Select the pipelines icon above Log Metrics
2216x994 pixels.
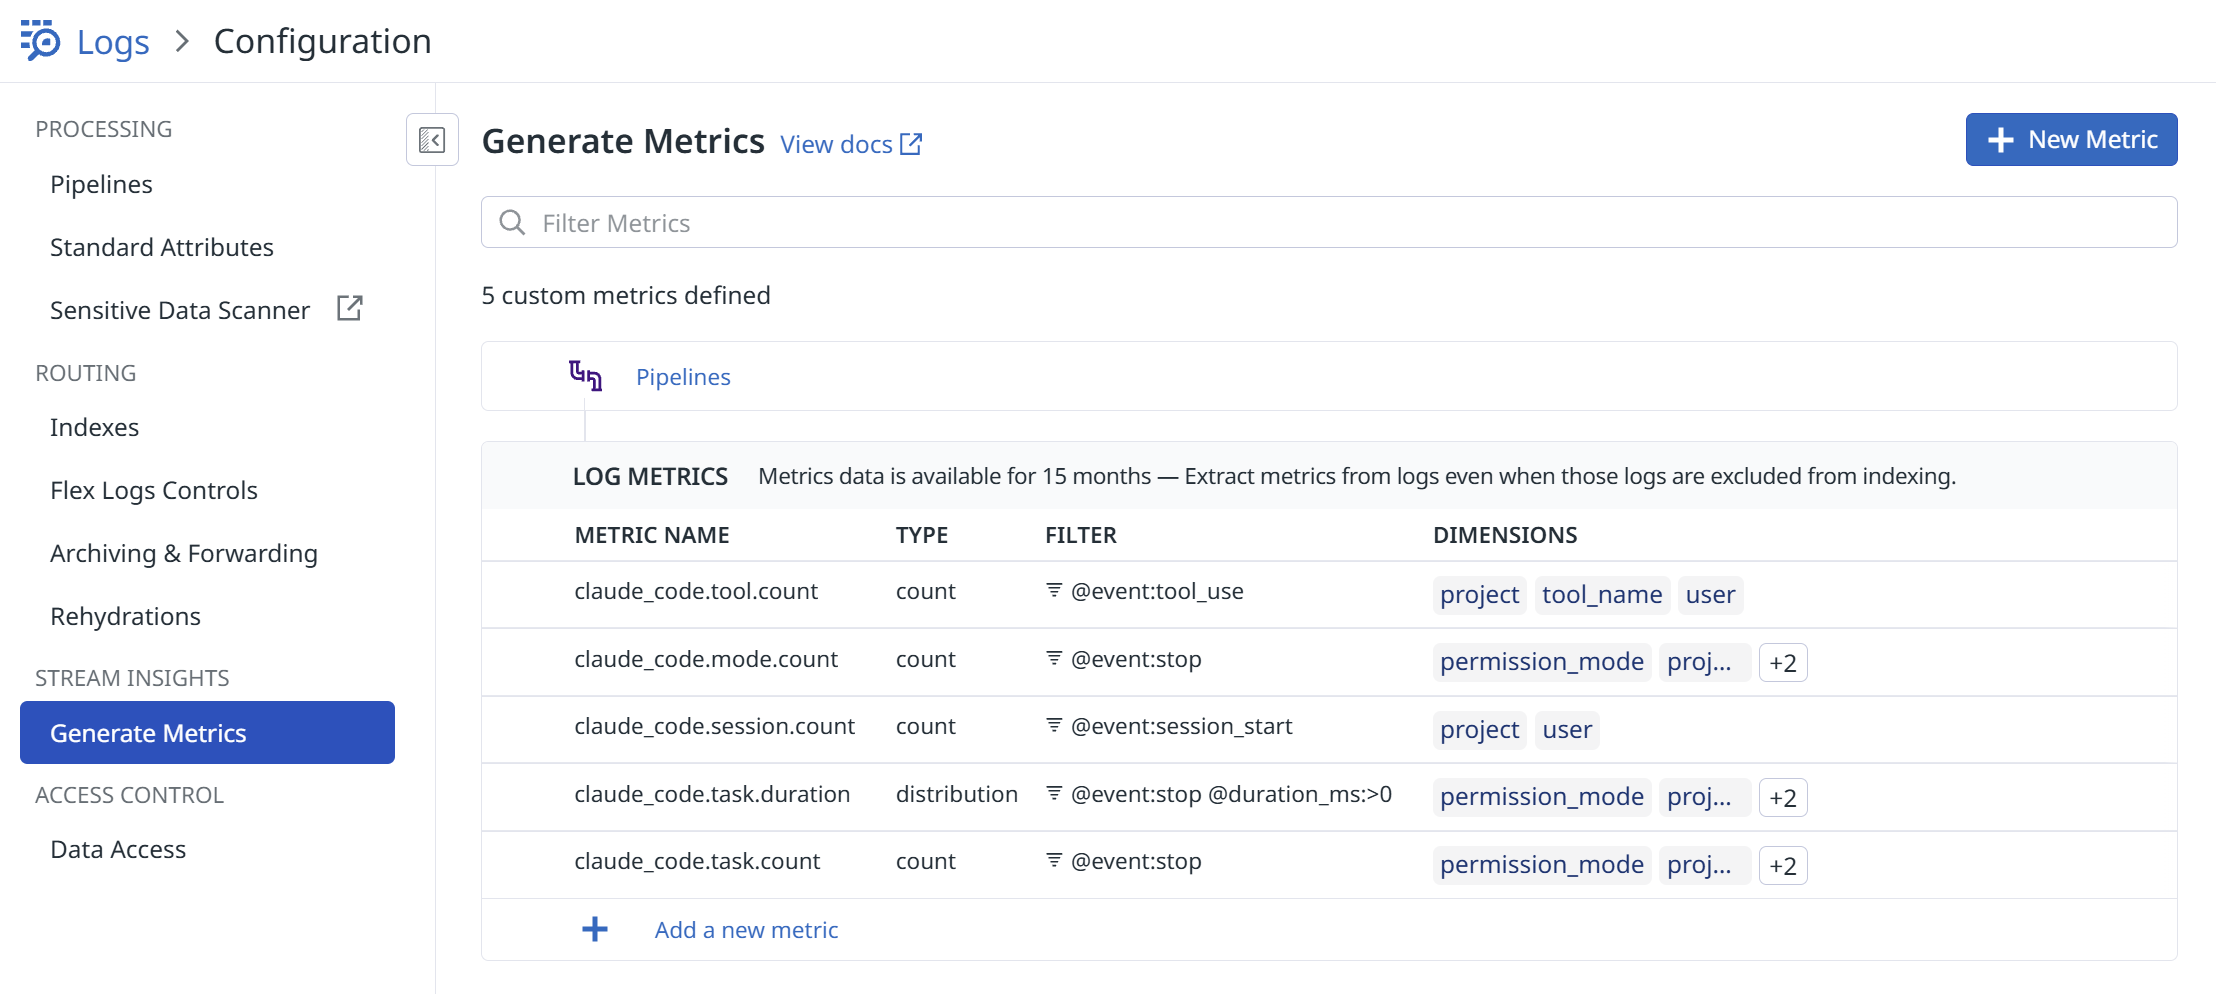[586, 375]
